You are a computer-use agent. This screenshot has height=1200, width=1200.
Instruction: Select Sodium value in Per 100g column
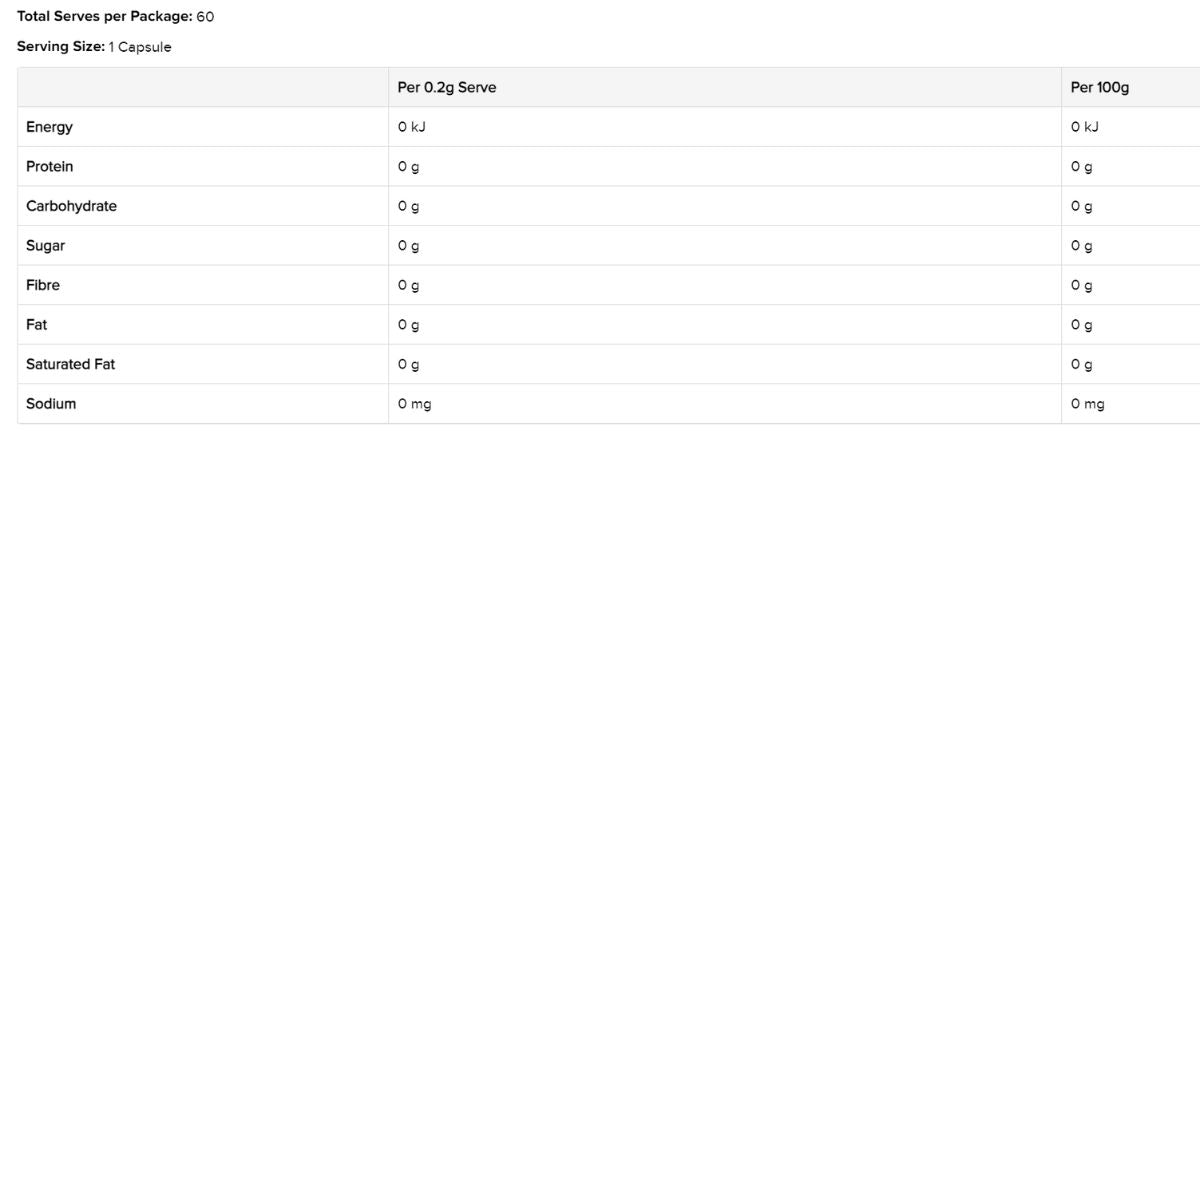click(x=1087, y=404)
